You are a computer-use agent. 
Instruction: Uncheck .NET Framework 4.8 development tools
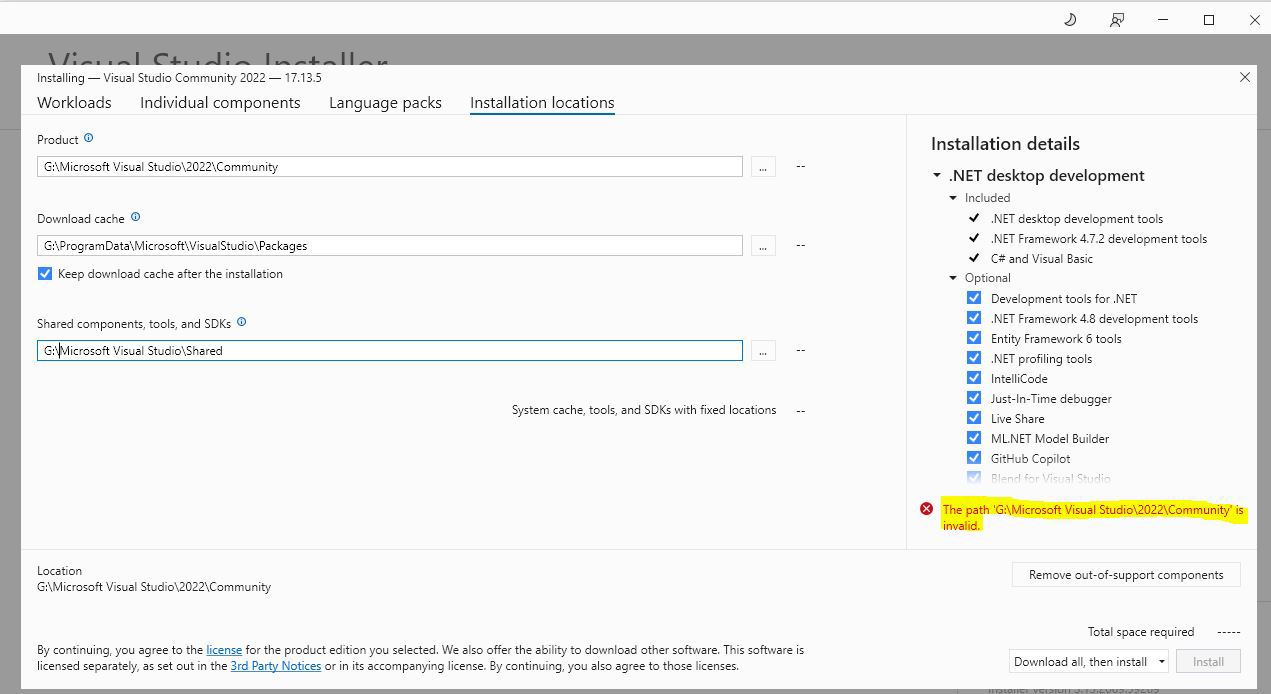(x=974, y=318)
